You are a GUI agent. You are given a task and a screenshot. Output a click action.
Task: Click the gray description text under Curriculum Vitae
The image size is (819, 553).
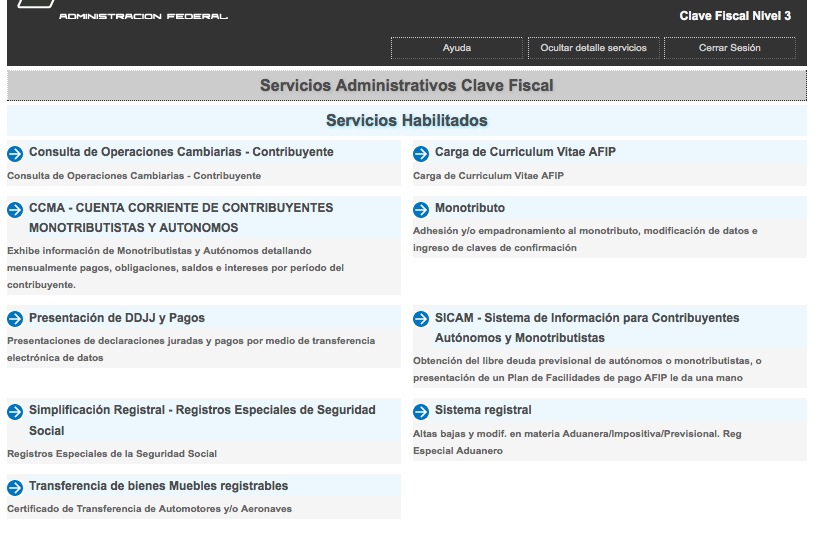point(488,176)
